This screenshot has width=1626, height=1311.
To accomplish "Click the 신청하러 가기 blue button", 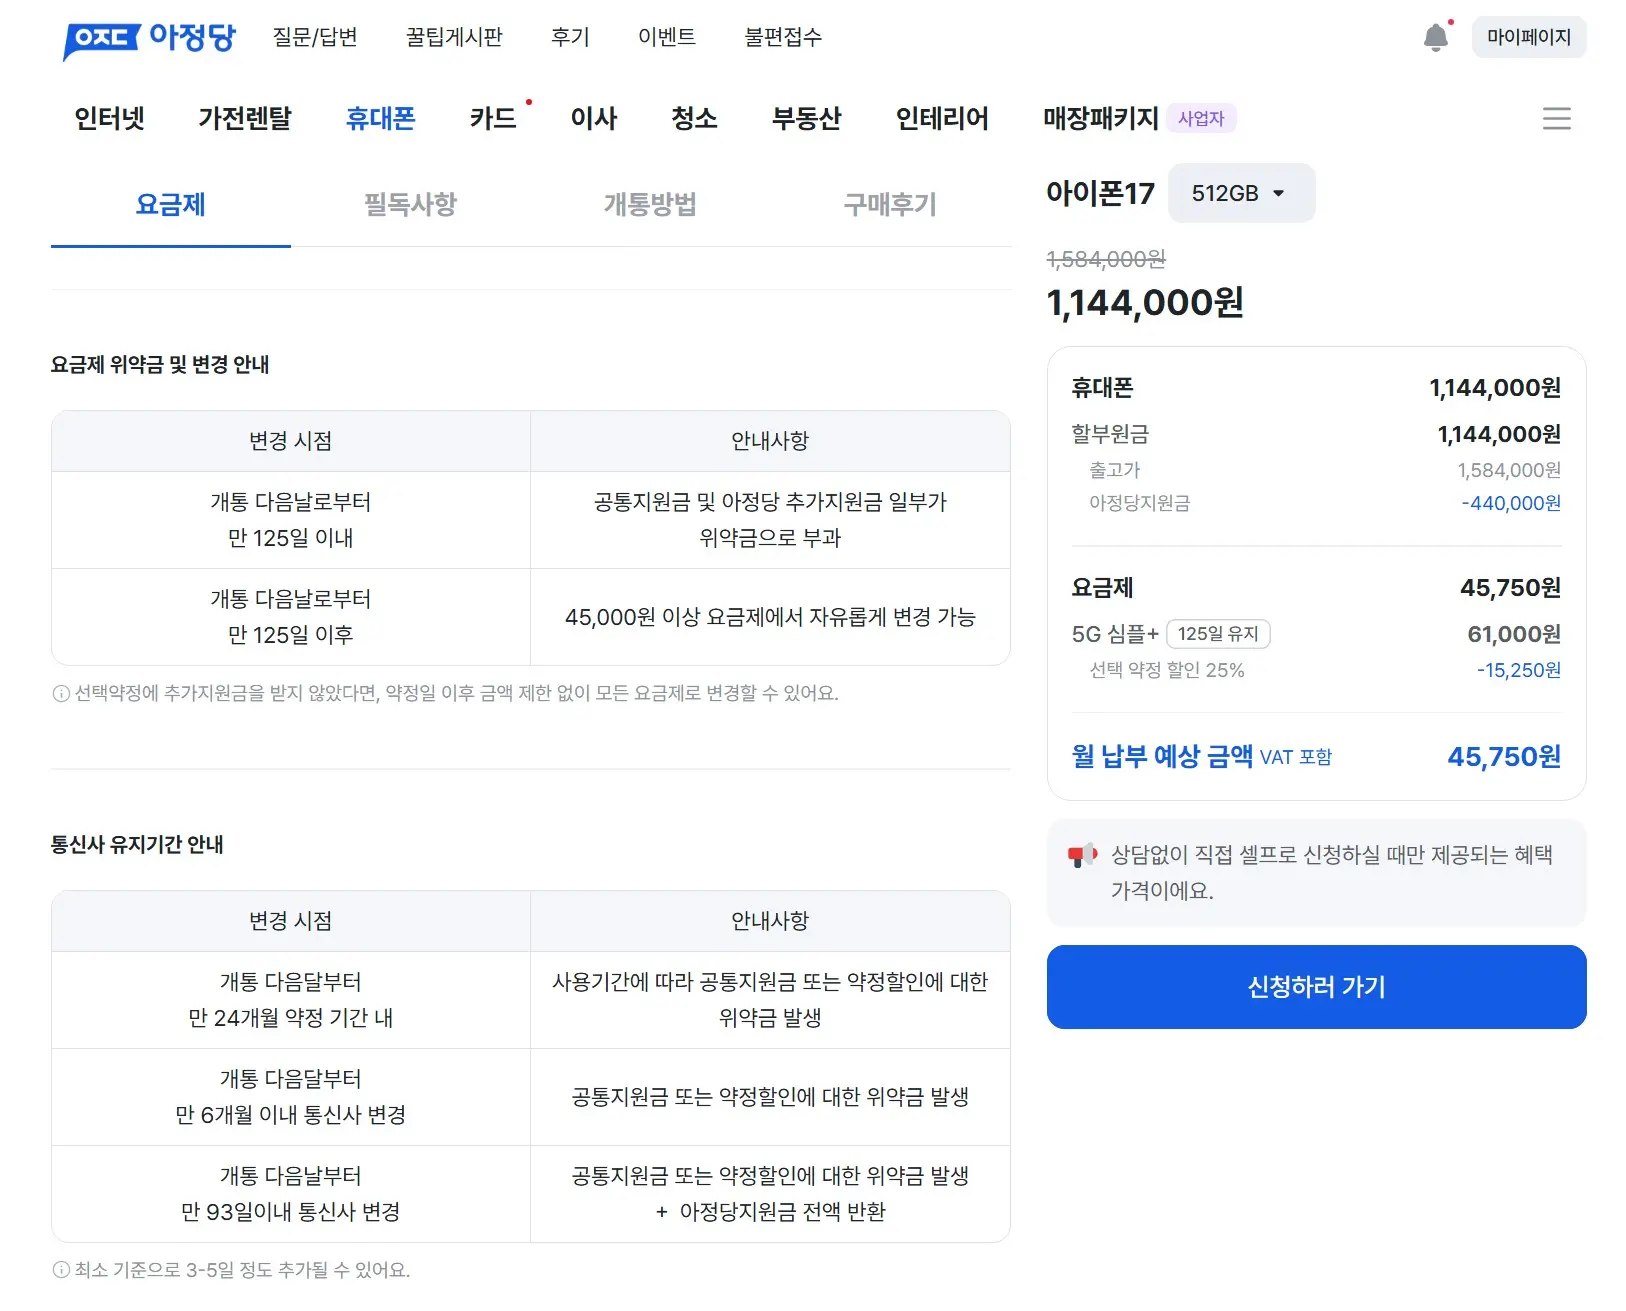I will [1315, 987].
